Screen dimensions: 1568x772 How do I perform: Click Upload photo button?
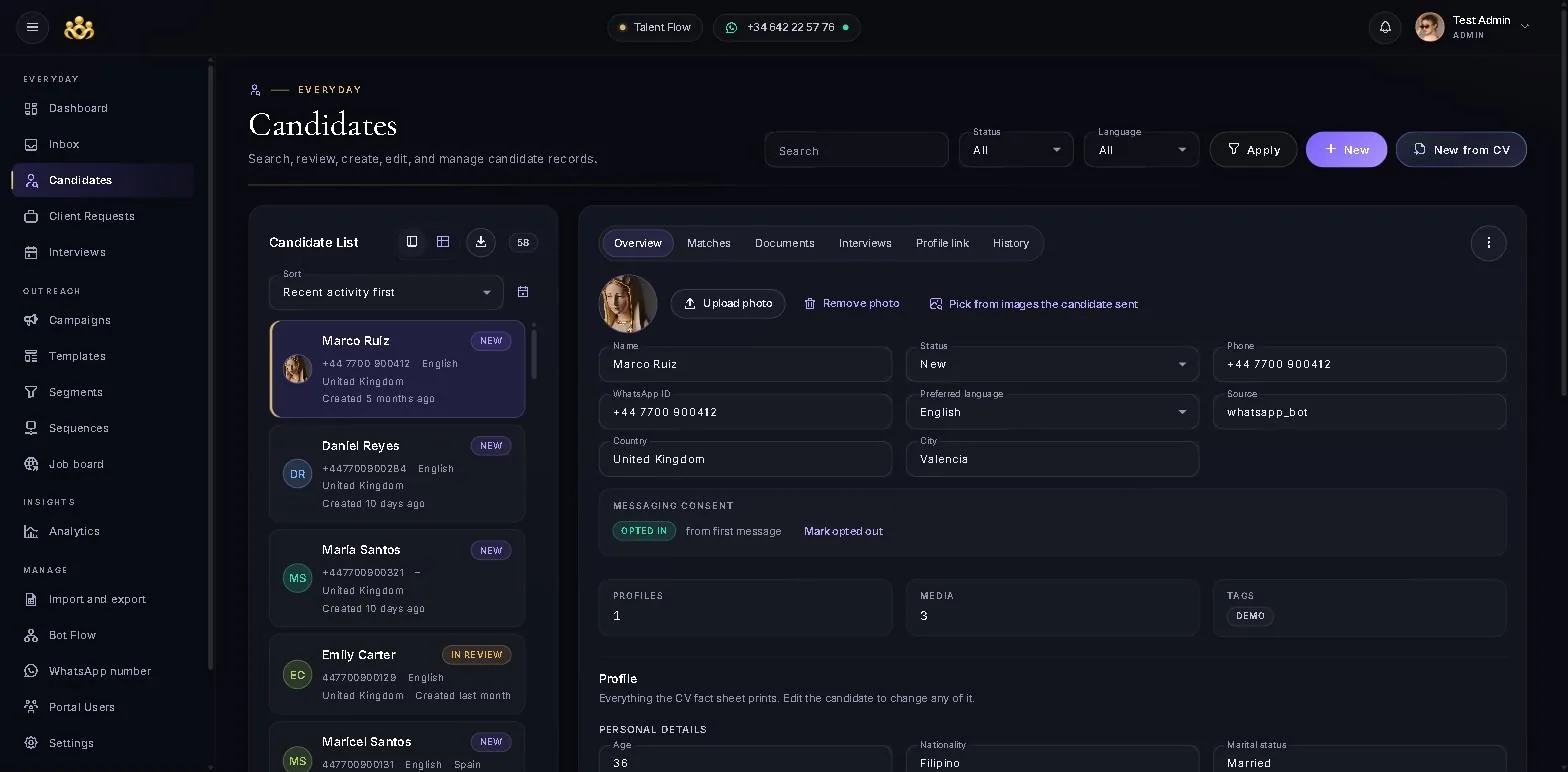click(x=728, y=304)
